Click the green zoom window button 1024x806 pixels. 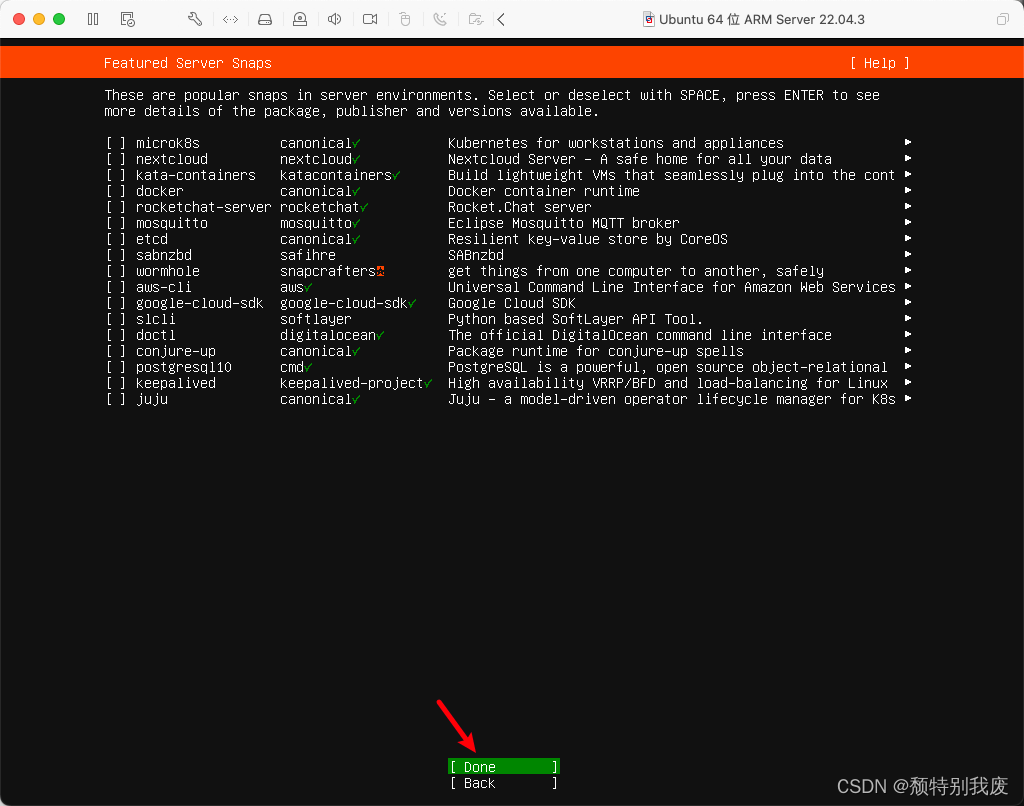tap(59, 20)
